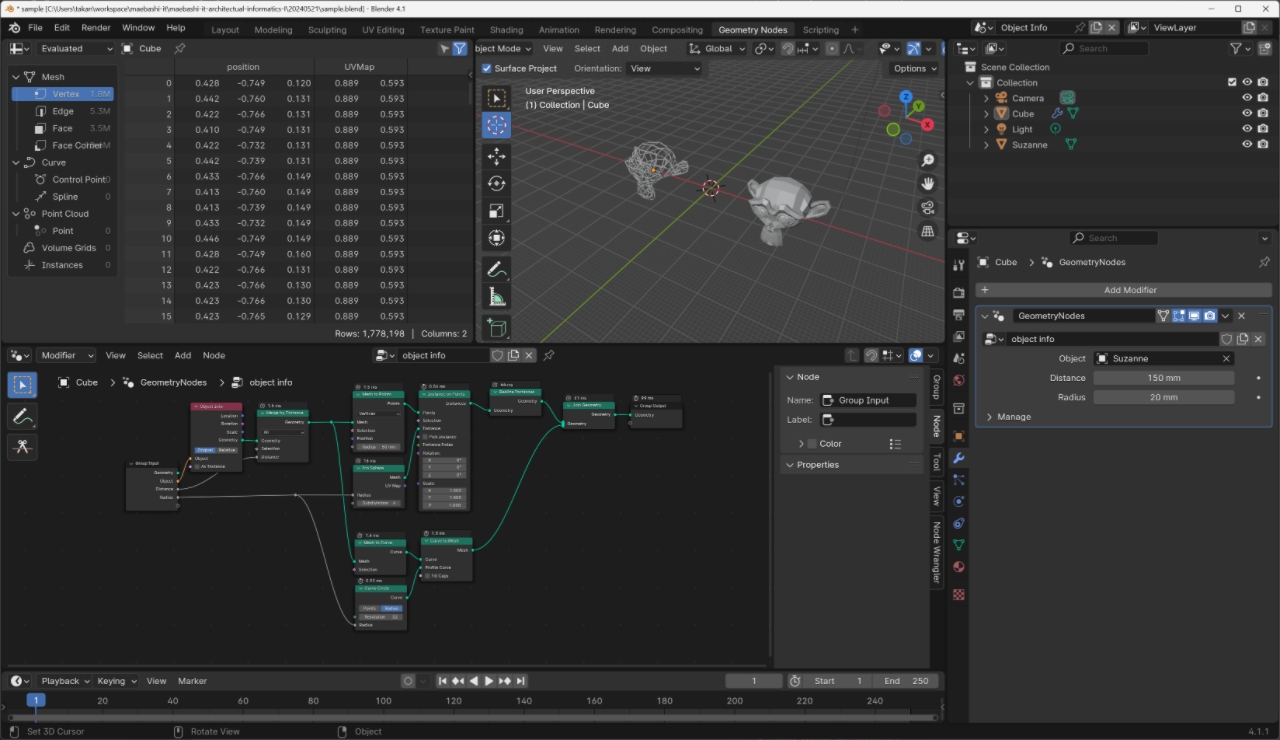Open the viewport Options dropdown

915,68
